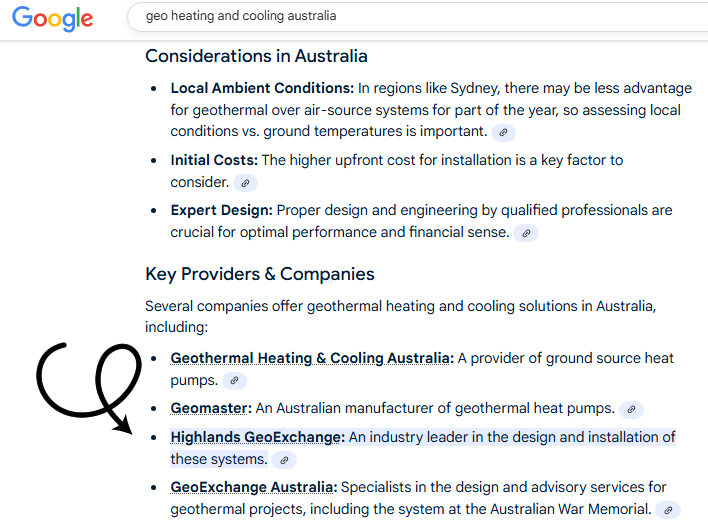Open the Highlands GeoExchange link
Screen dimensions: 708x530
tap(257, 437)
